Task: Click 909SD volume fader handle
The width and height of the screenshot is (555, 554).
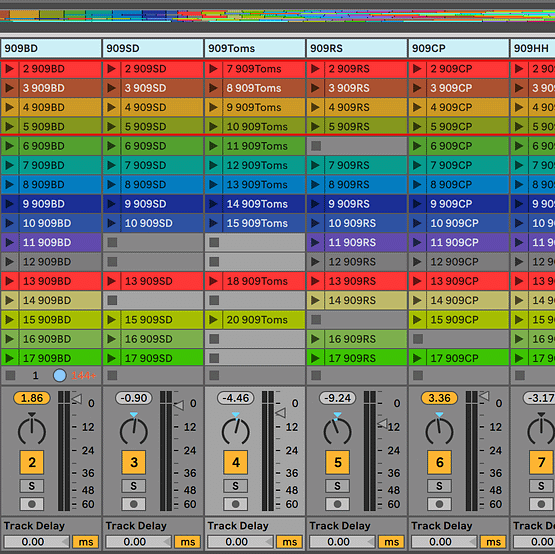Action: (179, 405)
